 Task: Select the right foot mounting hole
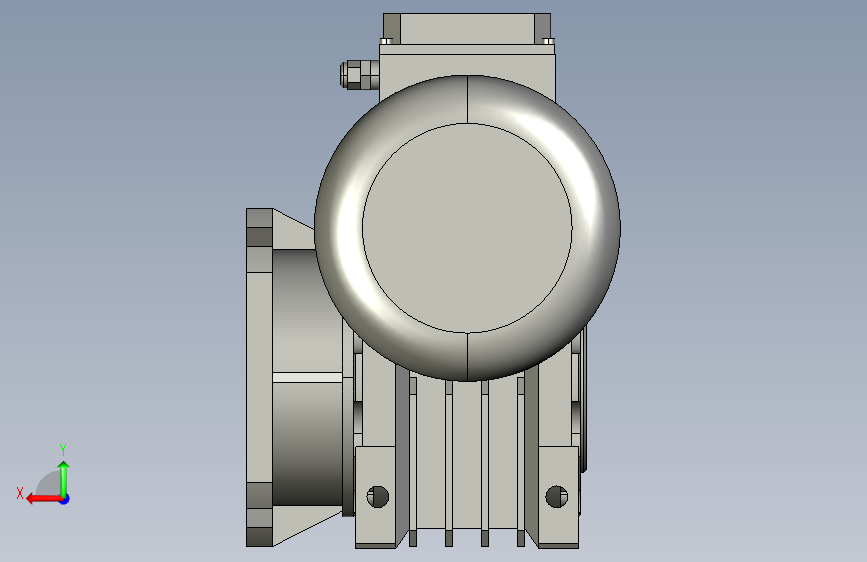coord(556,497)
